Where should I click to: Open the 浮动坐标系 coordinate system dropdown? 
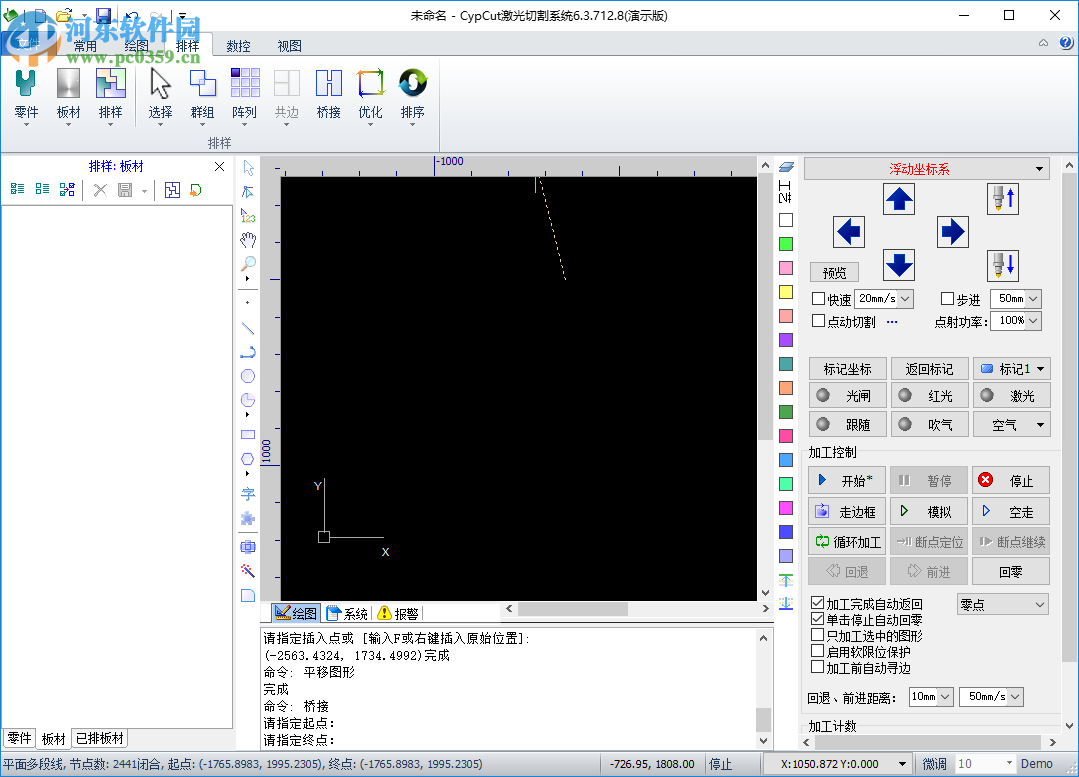pos(925,168)
